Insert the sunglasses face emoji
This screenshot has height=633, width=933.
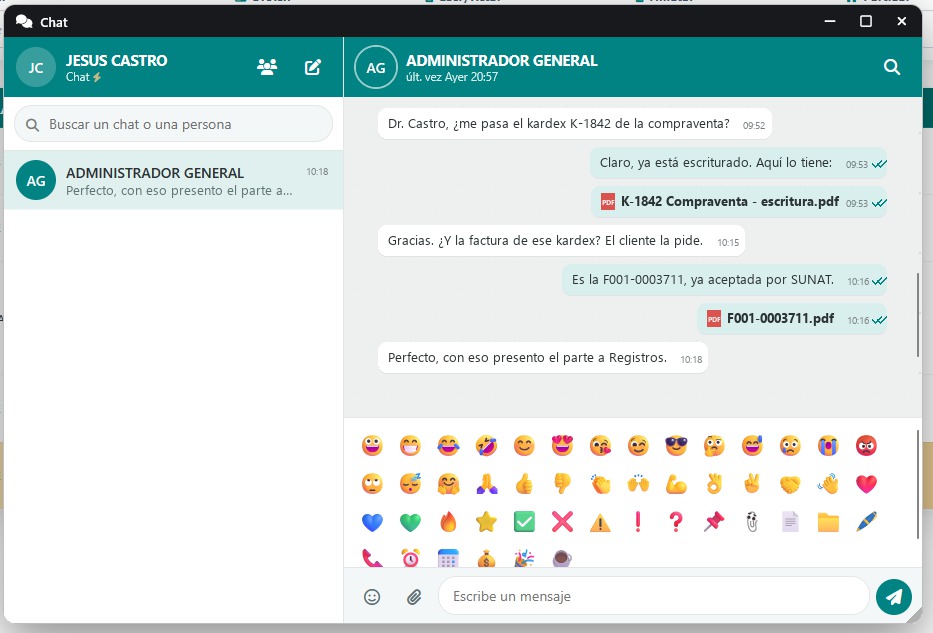(x=676, y=446)
